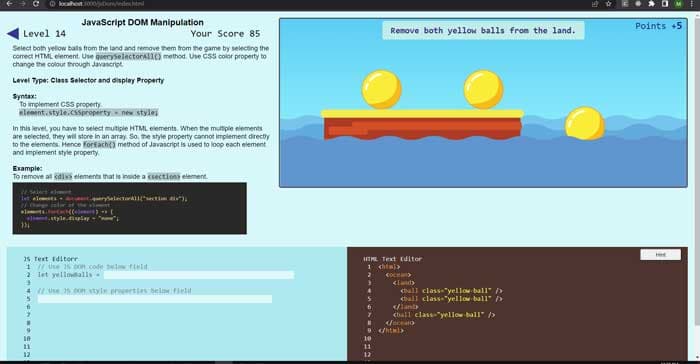Go back using the browser back arrow
The width and height of the screenshot is (700, 364).
tap(9, 4)
